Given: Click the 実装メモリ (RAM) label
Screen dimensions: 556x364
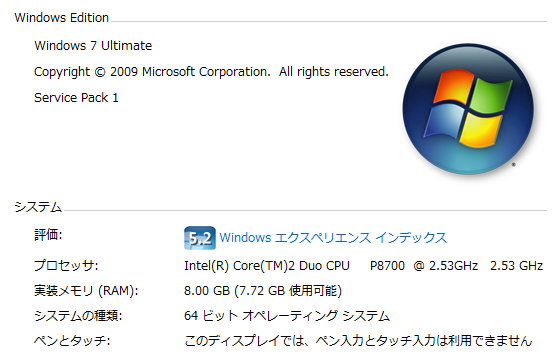Looking at the screenshot, I should (x=86, y=291).
